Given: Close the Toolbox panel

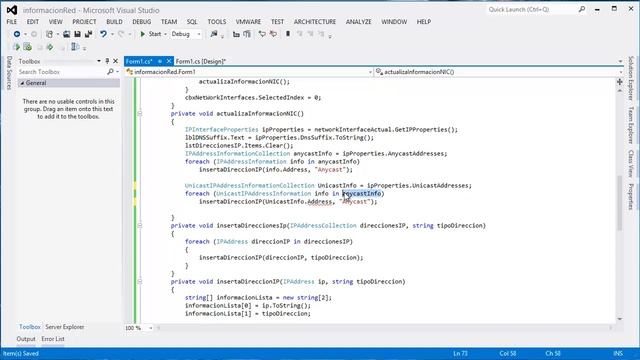Looking at the screenshot, I should tap(116, 61).
